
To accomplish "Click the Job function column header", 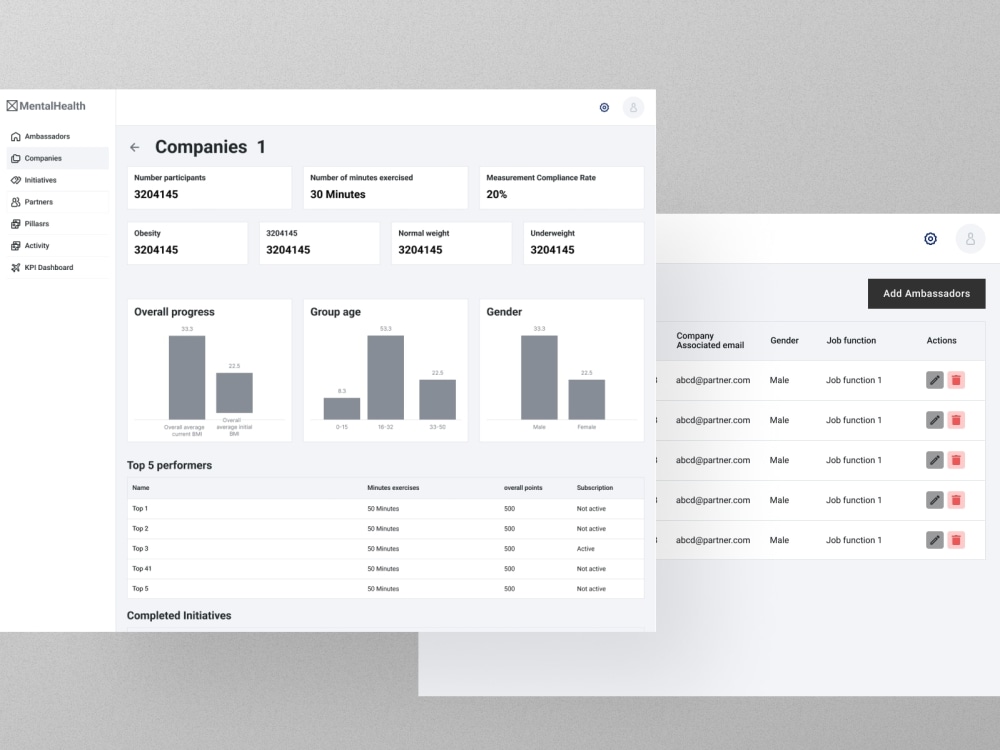I will pos(851,341).
